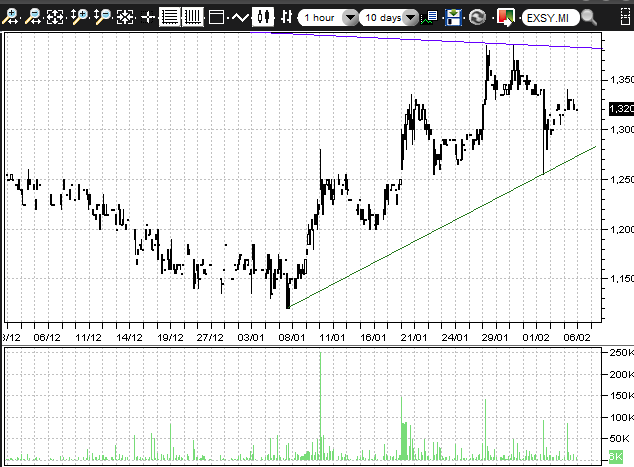Click the tallest volume spike near 11/01
The width and height of the screenshot is (634, 467).
click(x=321, y=404)
